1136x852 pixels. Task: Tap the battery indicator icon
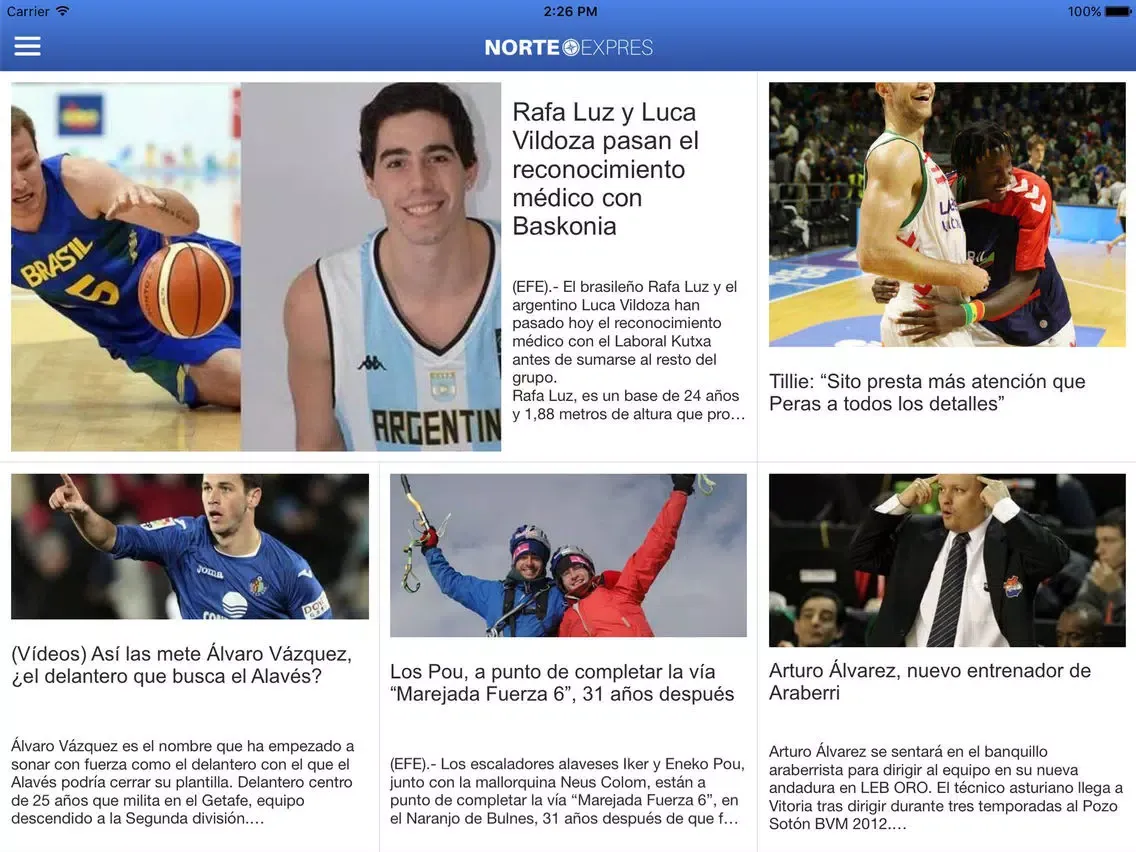[x=1117, y=12]
